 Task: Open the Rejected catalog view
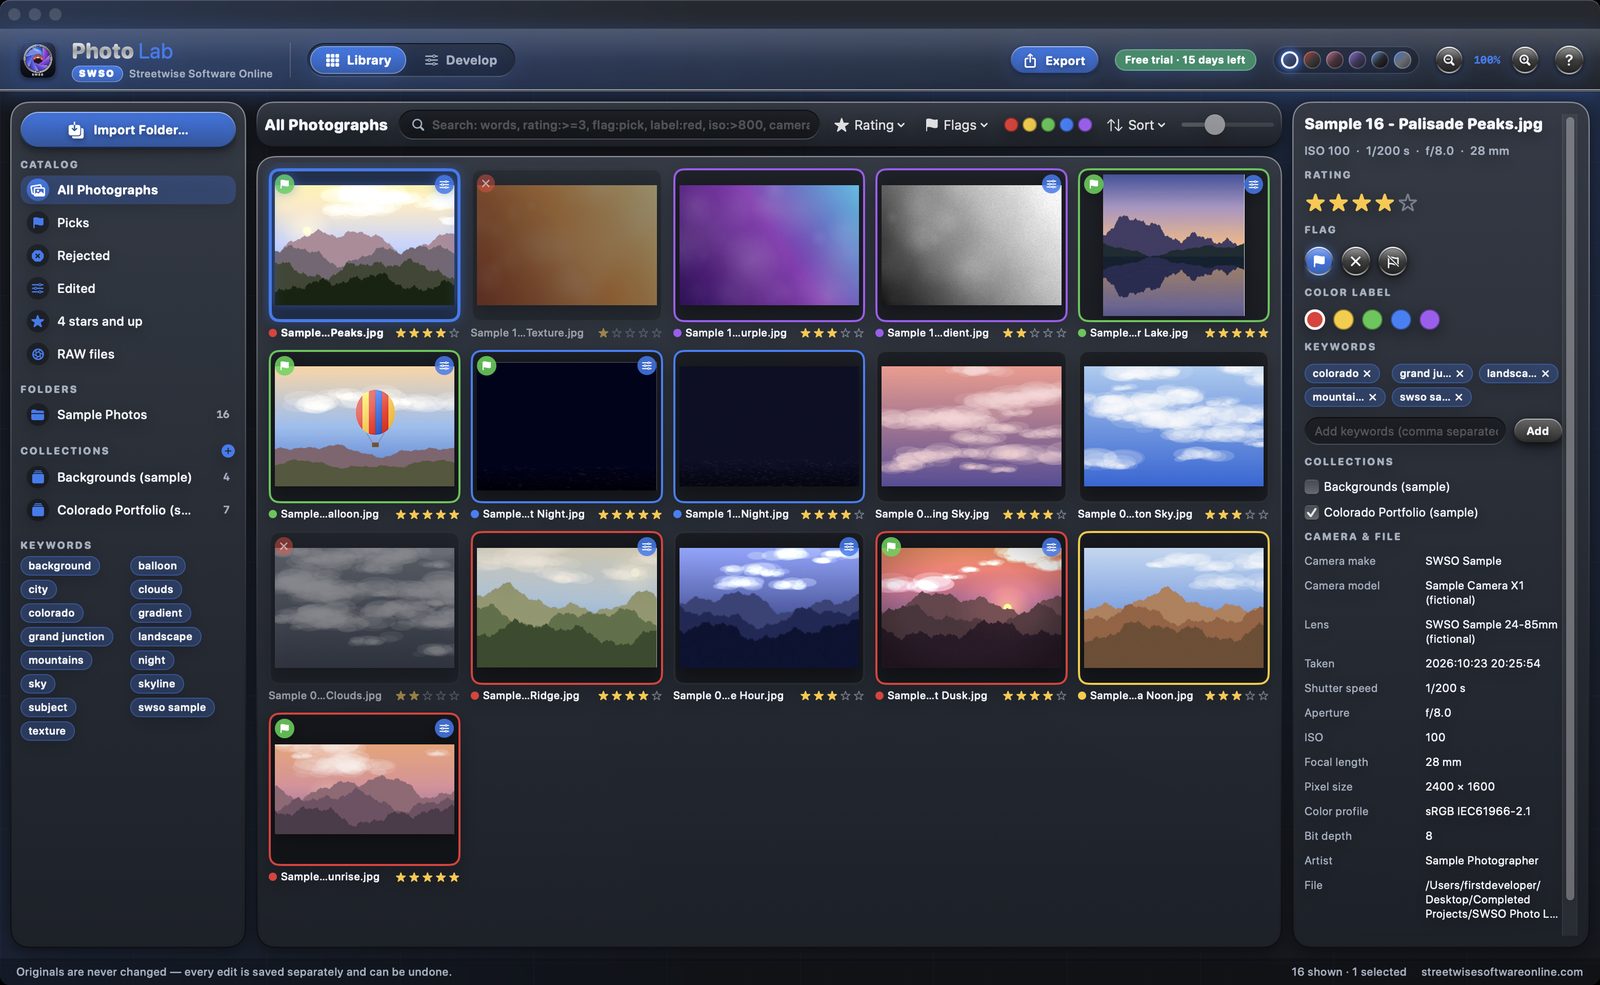tap(128, 255)
